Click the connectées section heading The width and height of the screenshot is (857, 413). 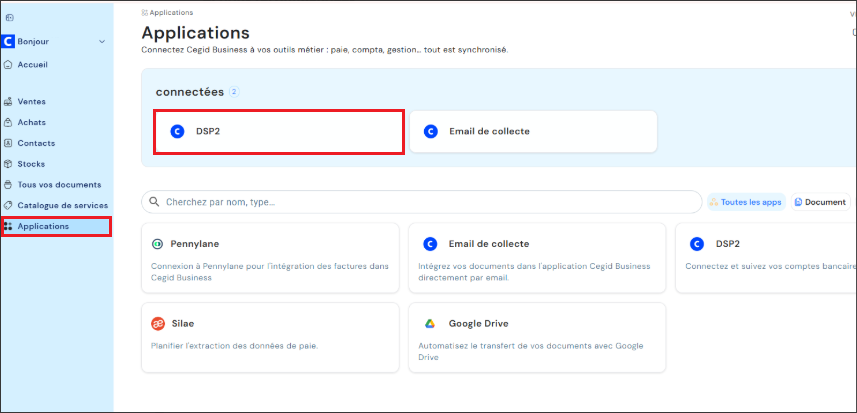pyautogui.click(x=190, y=92)
